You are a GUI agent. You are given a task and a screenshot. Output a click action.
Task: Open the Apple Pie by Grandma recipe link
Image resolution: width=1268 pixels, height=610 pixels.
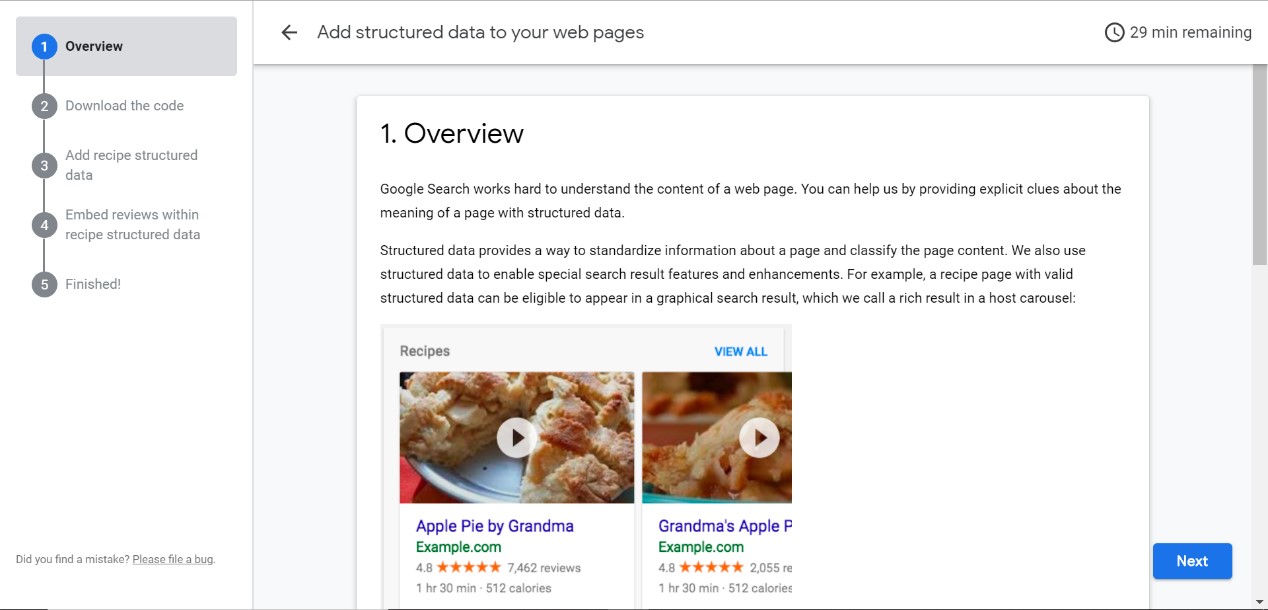point(495,525)
